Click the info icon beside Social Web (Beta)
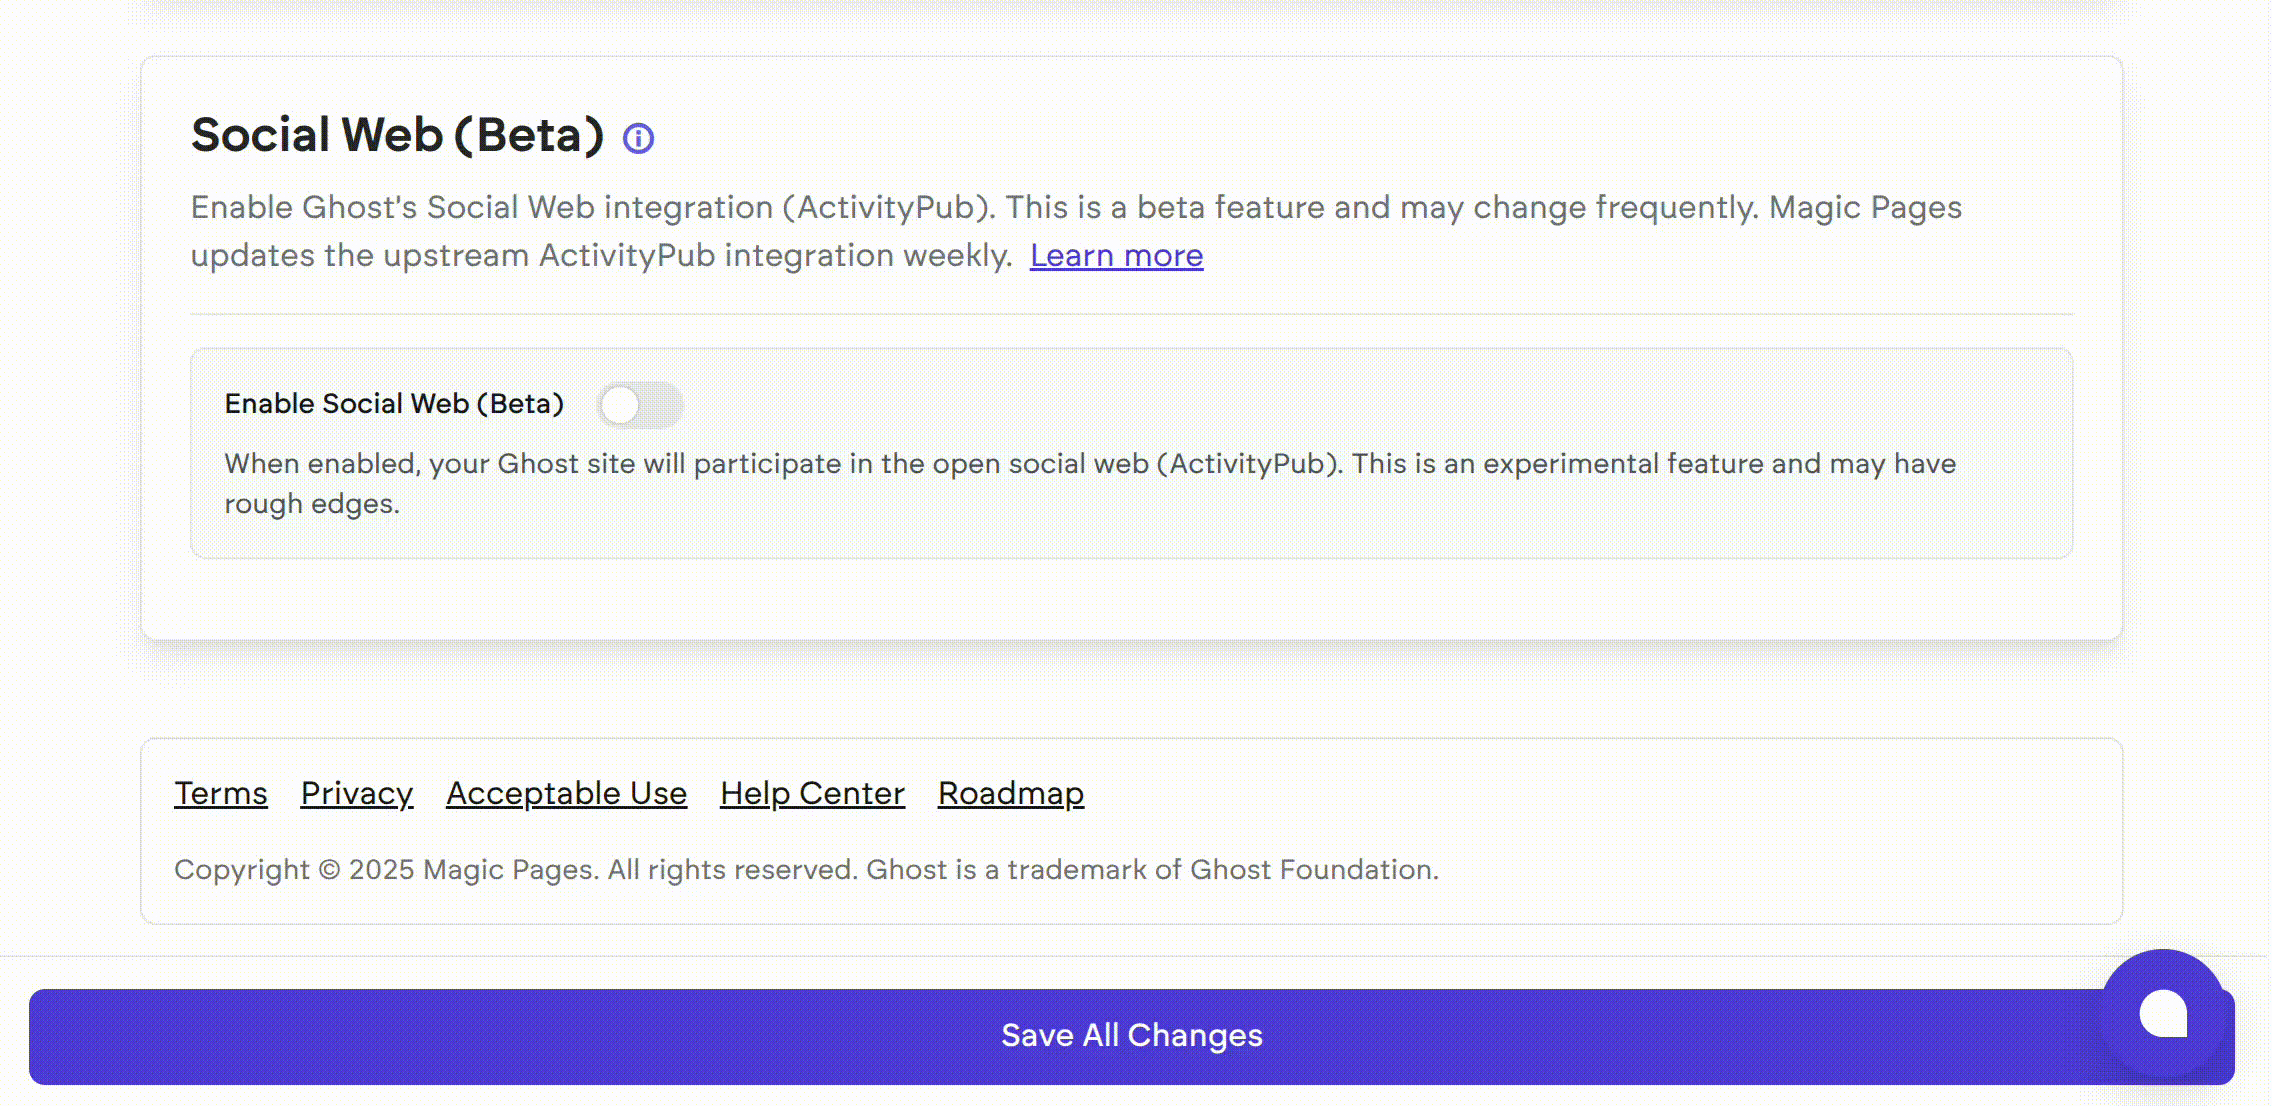Image resolution: width=2272 pixels, height=1106 pixels. pyautogui.click(x=638, y=138)
